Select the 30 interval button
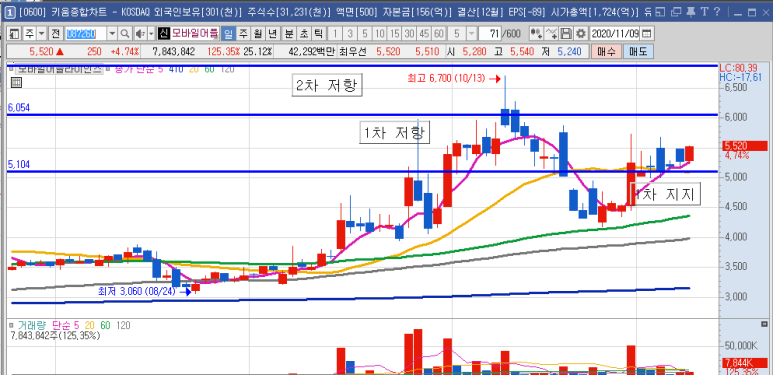This screenshot has height=375, width=773. (409, 34)
